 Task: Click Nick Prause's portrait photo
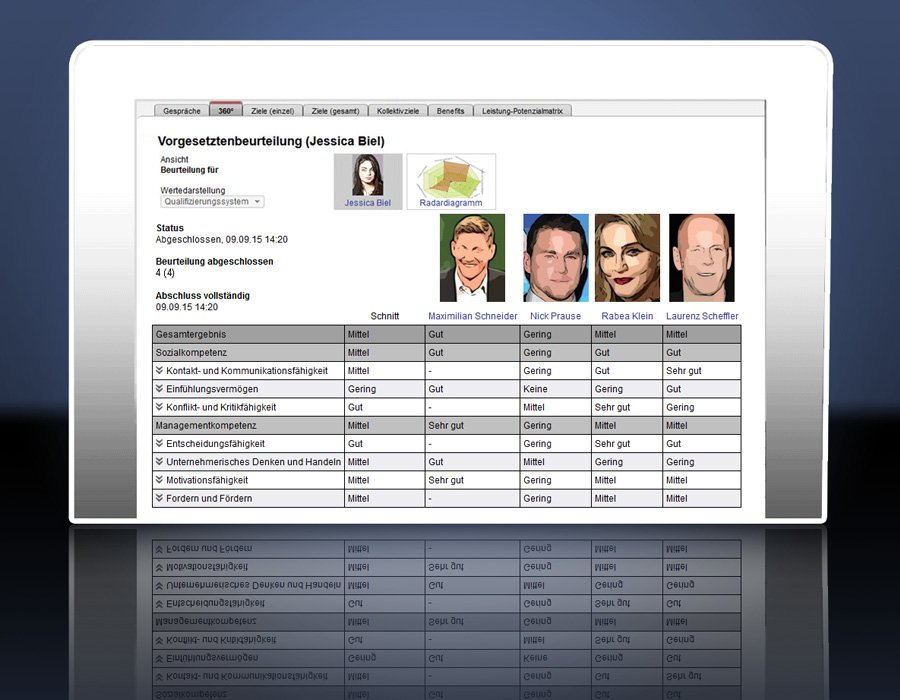555,257
